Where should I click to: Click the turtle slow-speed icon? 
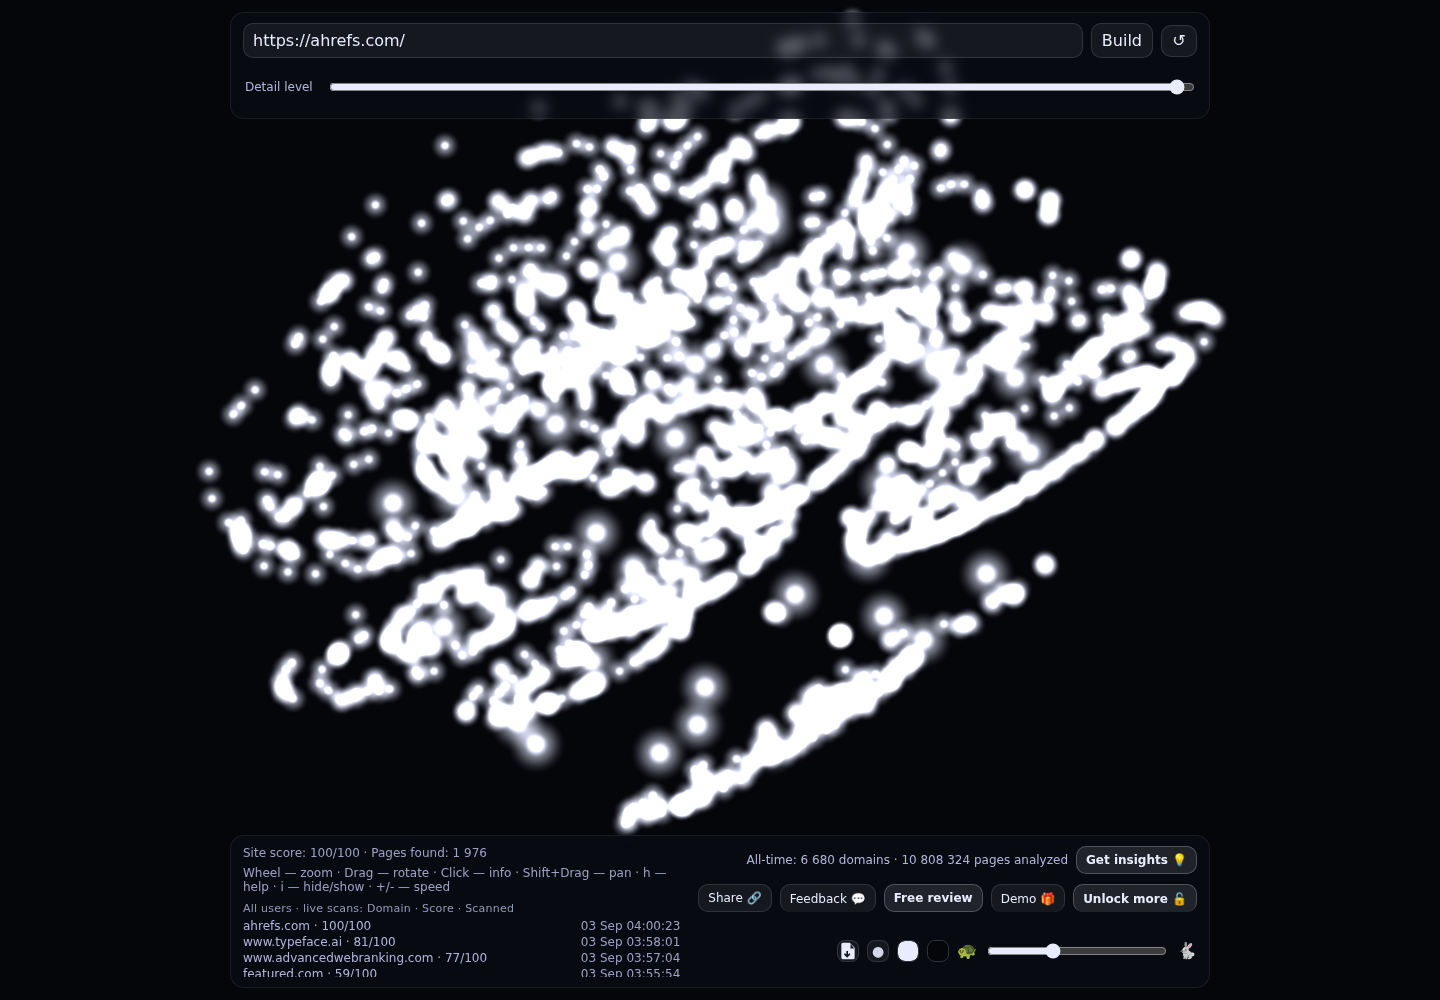[966, 951]
